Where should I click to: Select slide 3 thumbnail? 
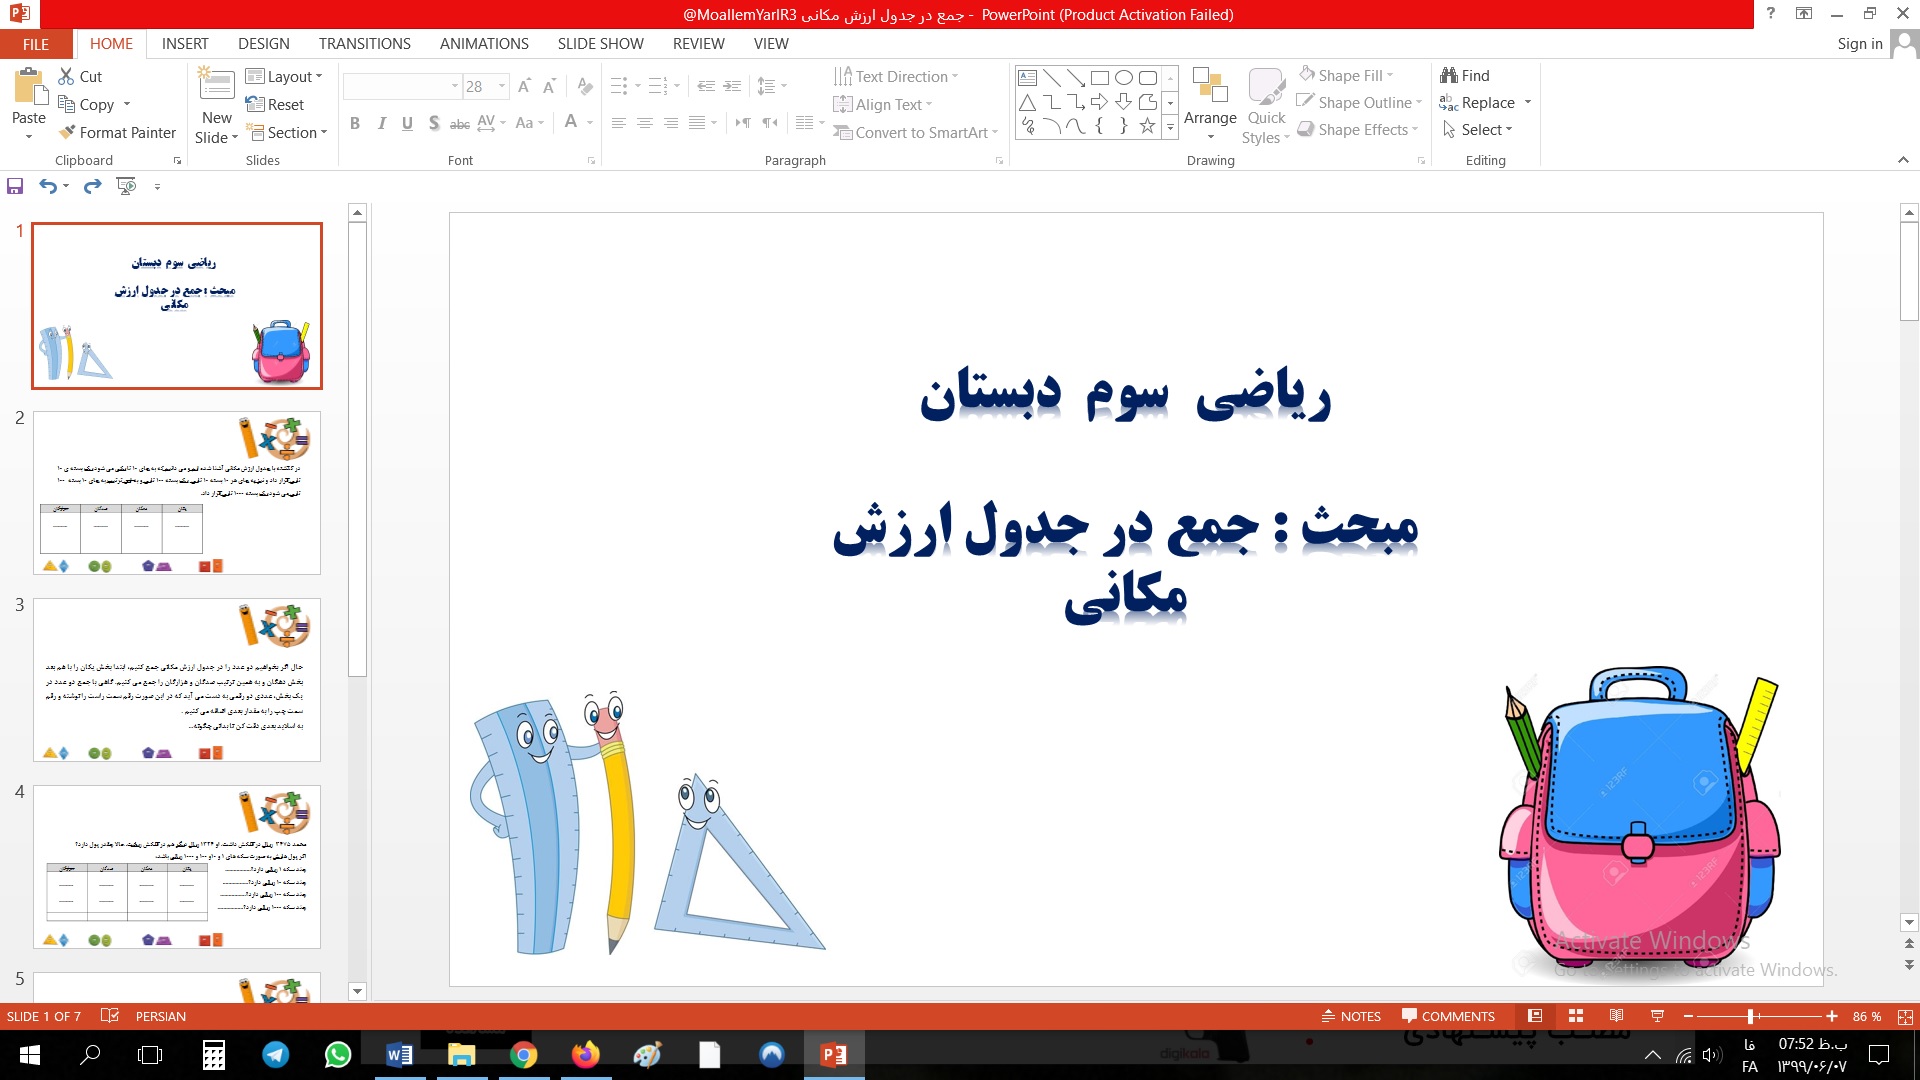tap(177, 680)
